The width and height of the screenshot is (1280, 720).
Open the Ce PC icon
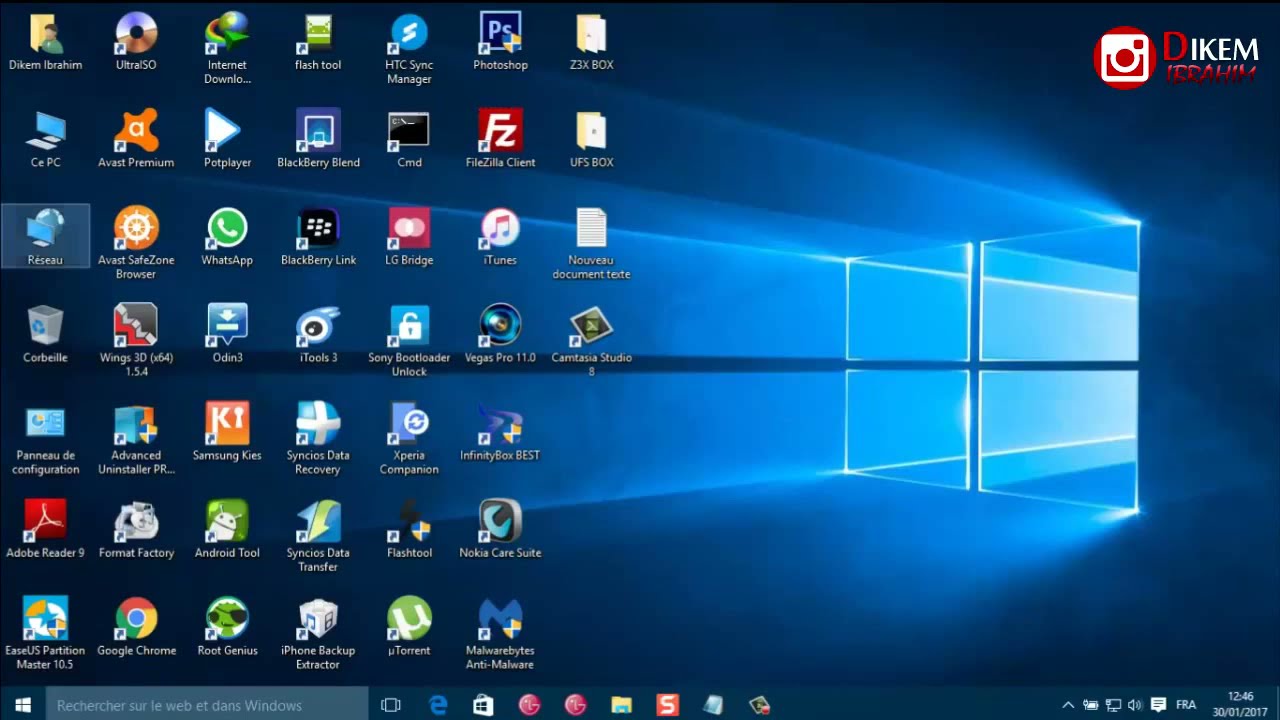pos(45,139)
